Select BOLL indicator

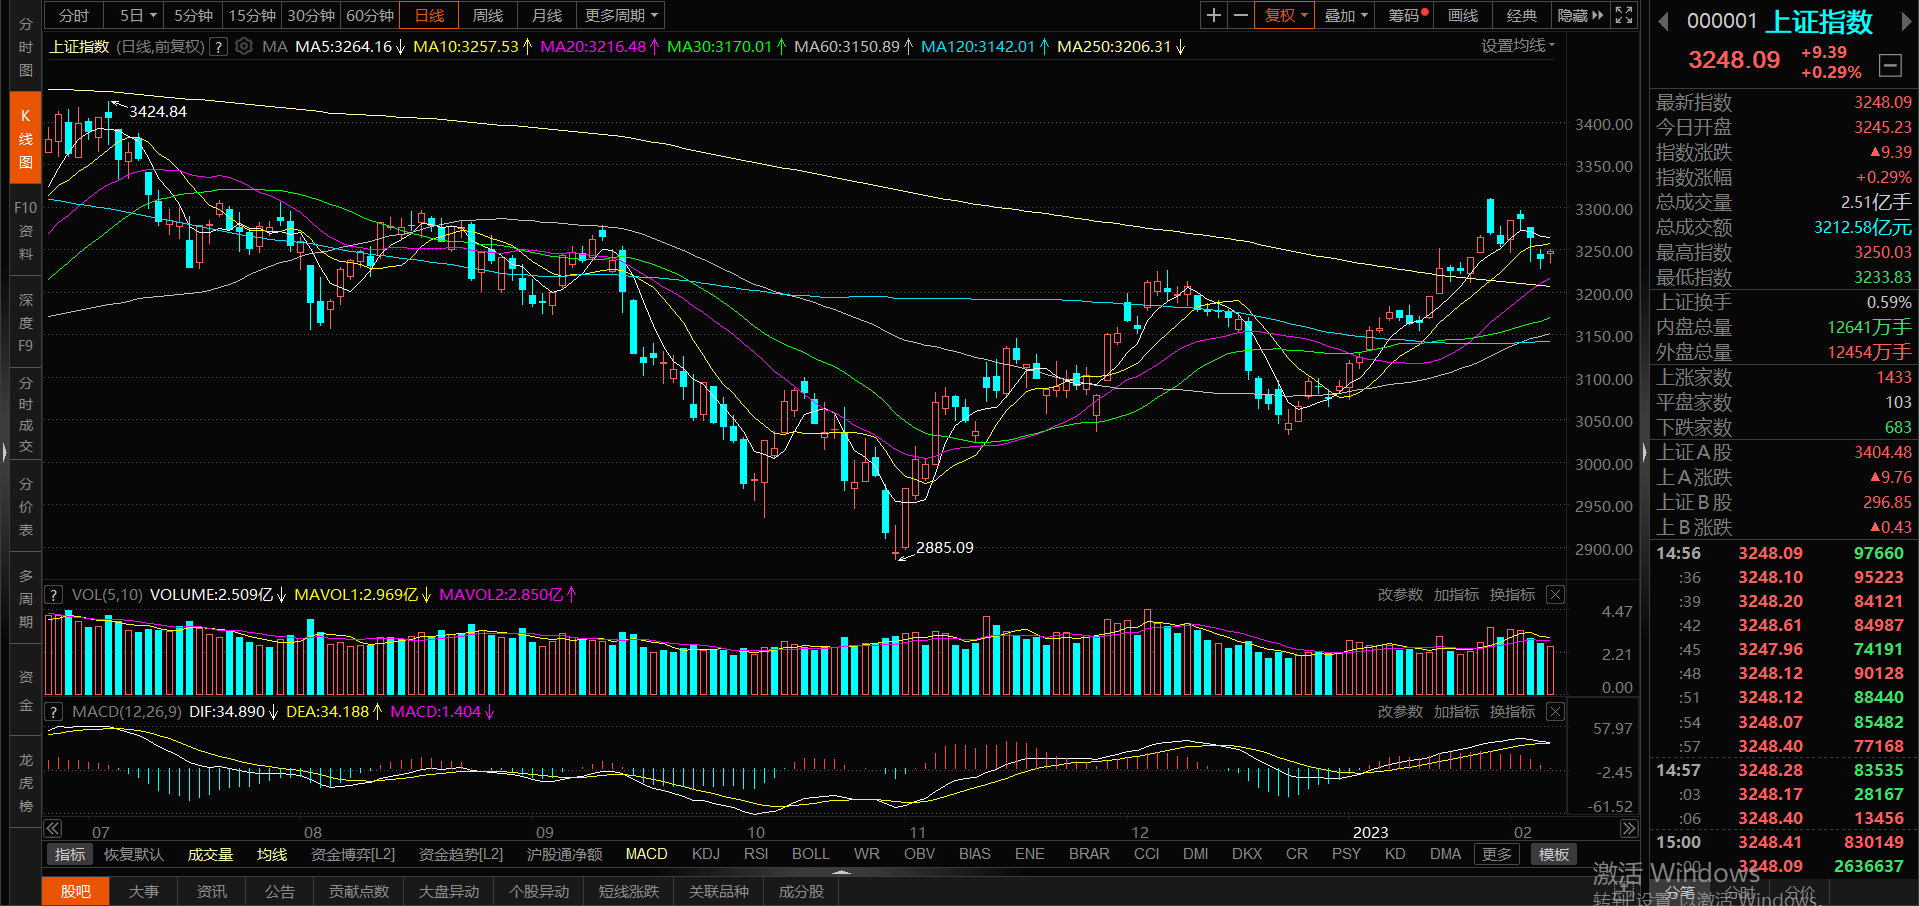(811, 854)
